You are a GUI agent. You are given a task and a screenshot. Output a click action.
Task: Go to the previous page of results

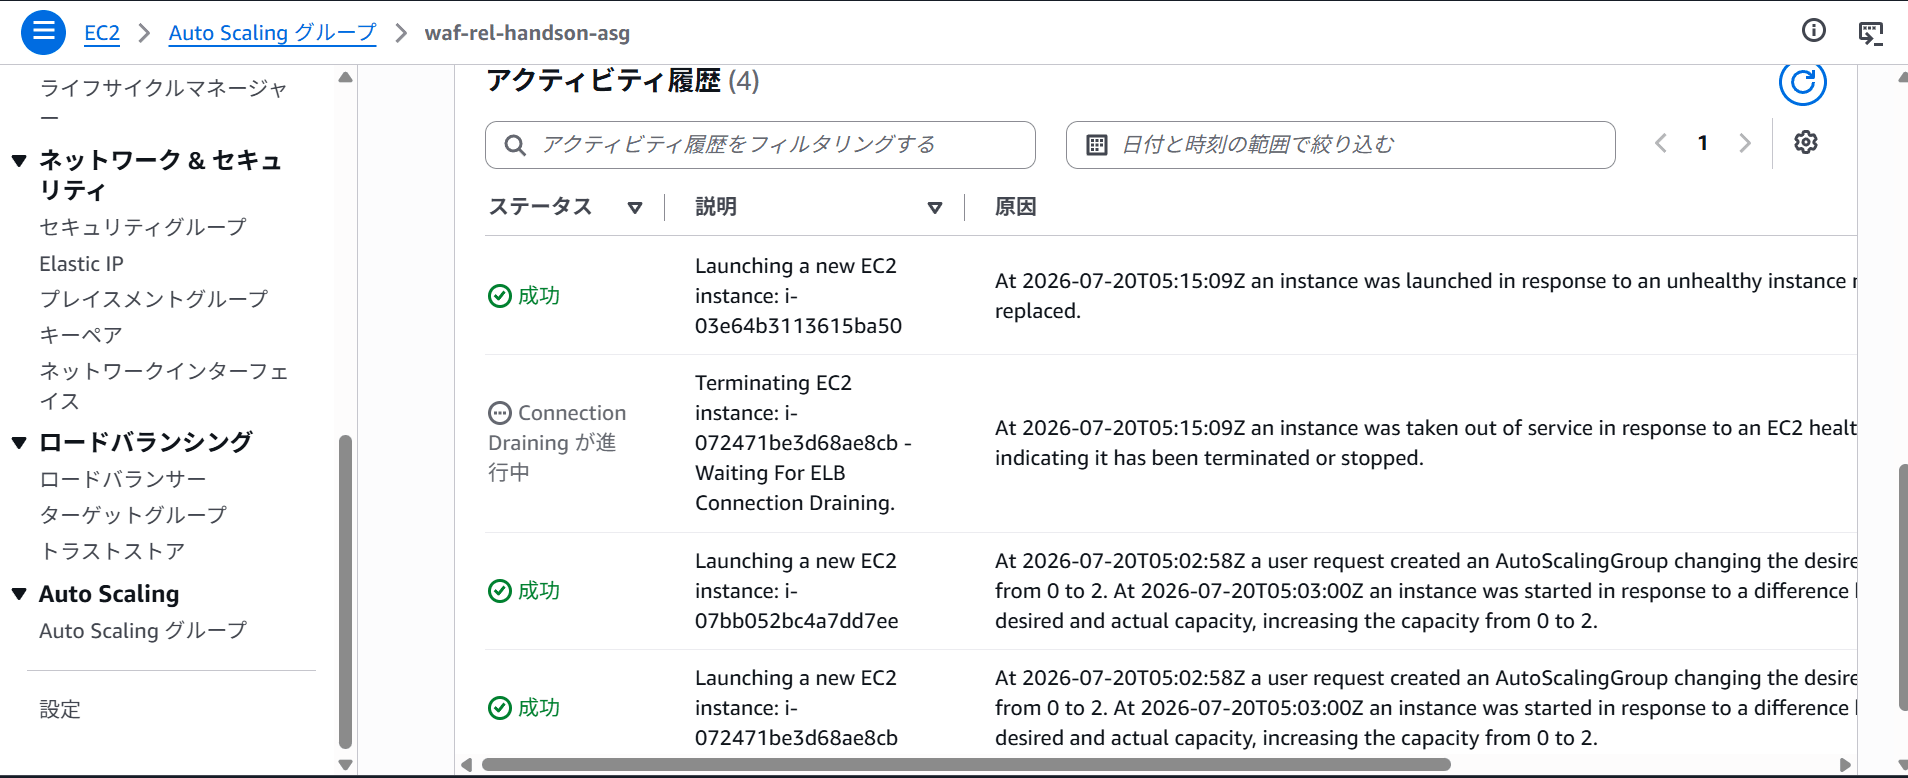1661,143
